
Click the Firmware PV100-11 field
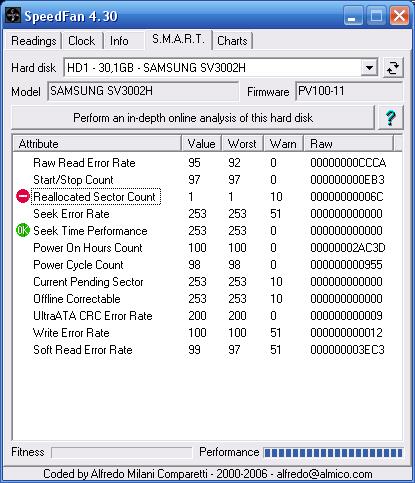click(349, 91)
